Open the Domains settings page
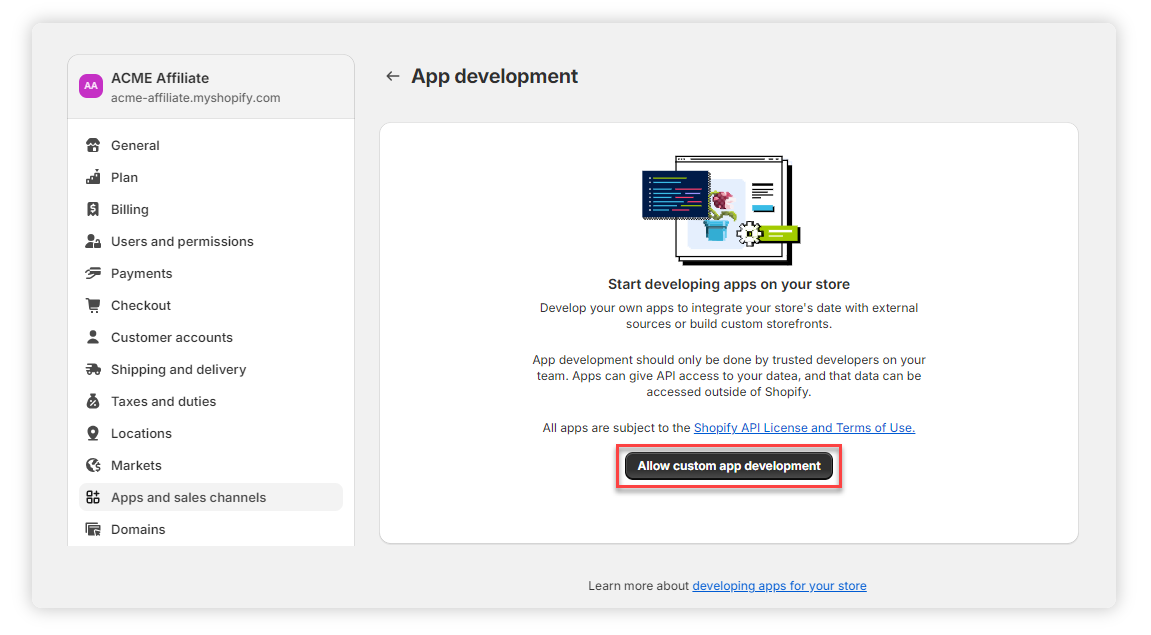 tap(138, 530)
